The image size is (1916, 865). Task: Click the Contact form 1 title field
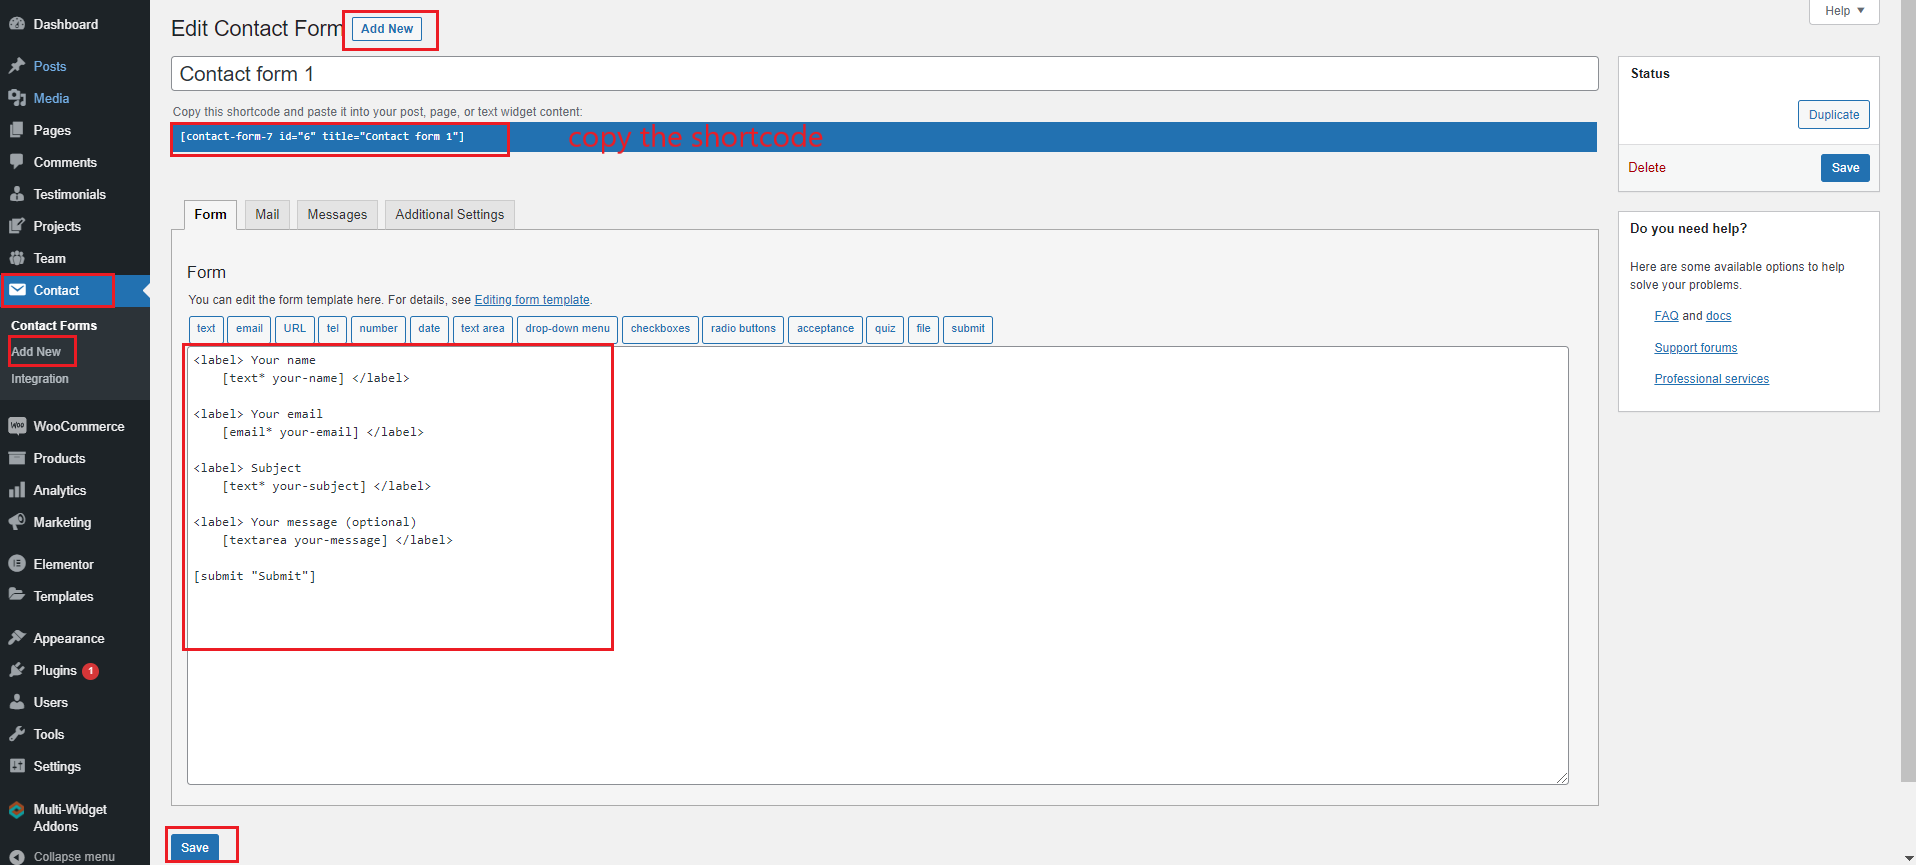884,74
